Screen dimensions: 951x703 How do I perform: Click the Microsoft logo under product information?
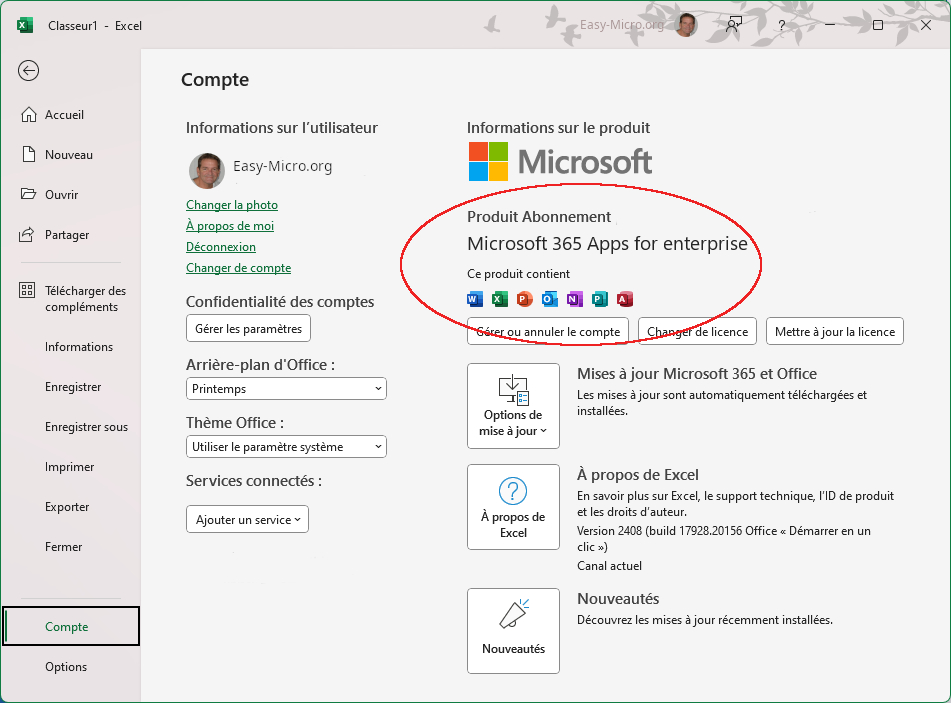tap(560, 161)
